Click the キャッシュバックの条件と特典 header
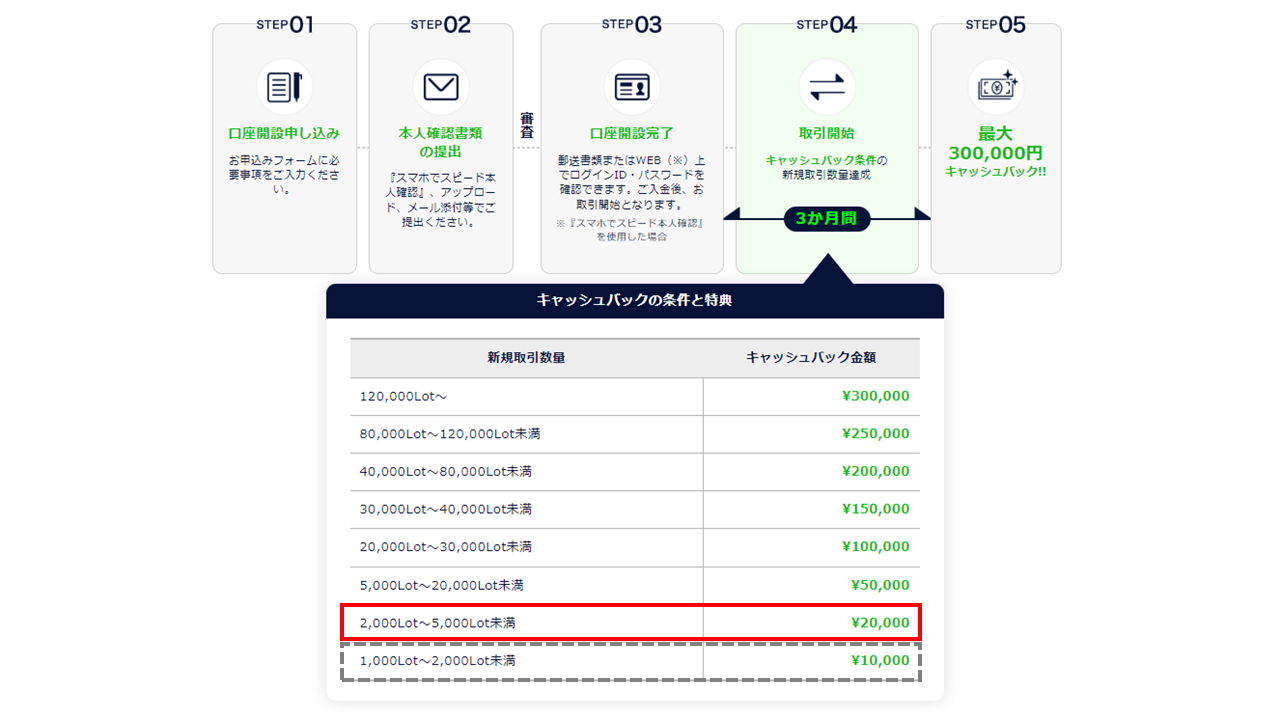1280x720 pixels. pos(635,300)
